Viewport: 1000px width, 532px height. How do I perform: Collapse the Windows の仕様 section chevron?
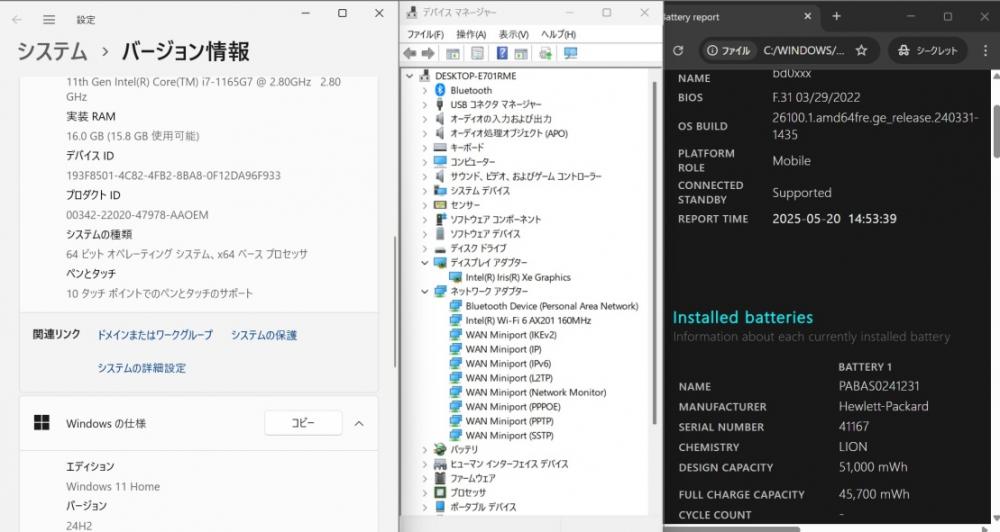[x=359, y=423]
